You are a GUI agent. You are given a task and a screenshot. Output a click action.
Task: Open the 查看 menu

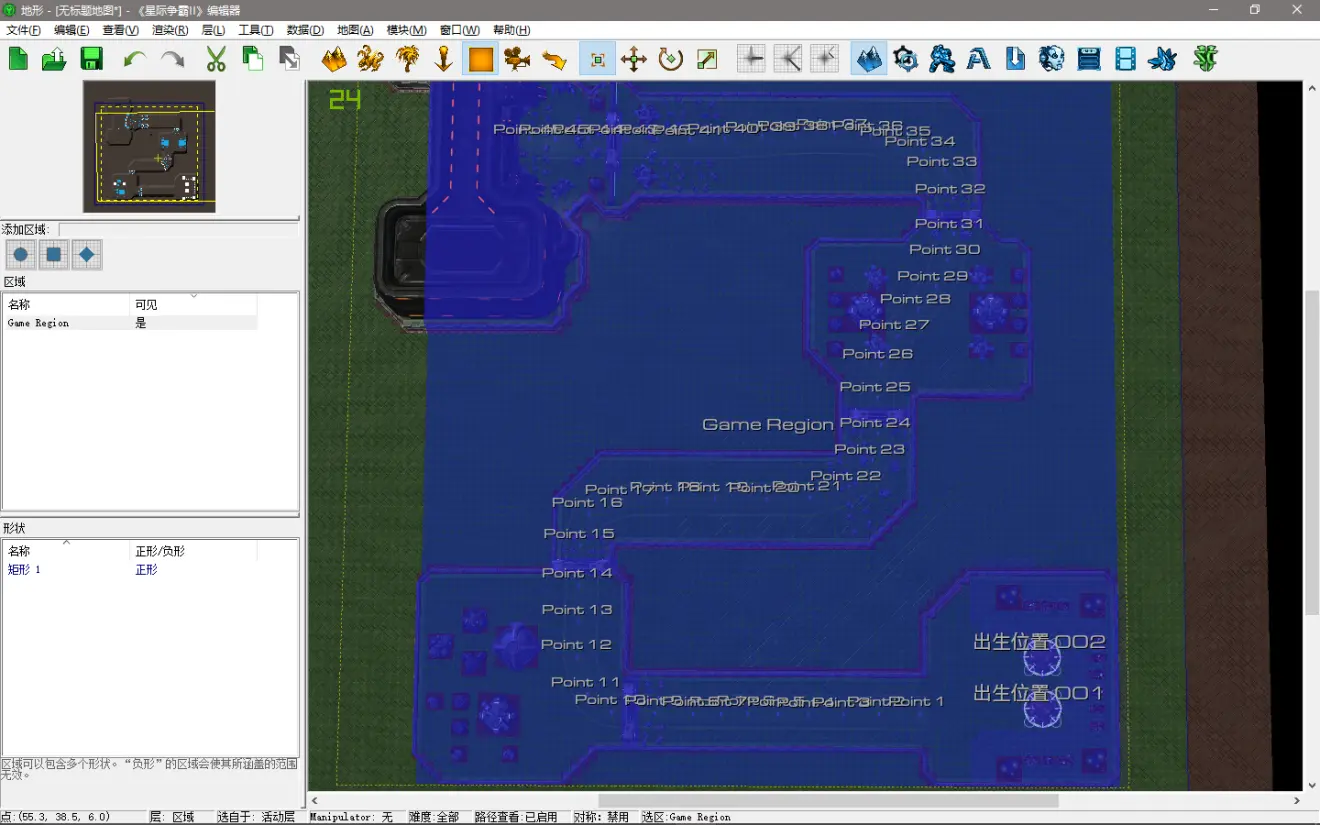click(120, 30)
